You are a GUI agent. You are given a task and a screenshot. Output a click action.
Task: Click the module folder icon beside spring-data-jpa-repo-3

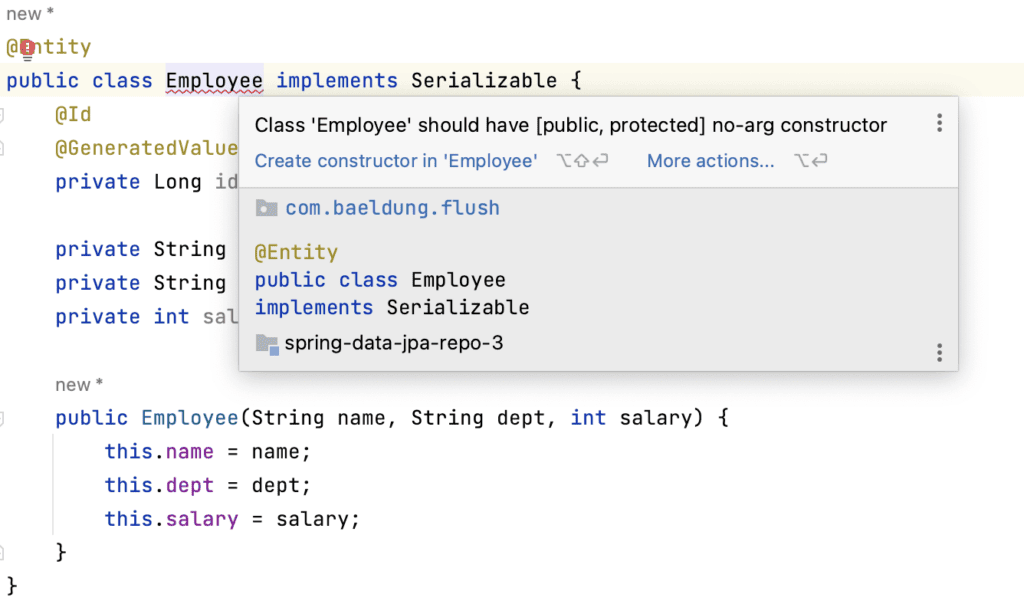coord(266,344)
